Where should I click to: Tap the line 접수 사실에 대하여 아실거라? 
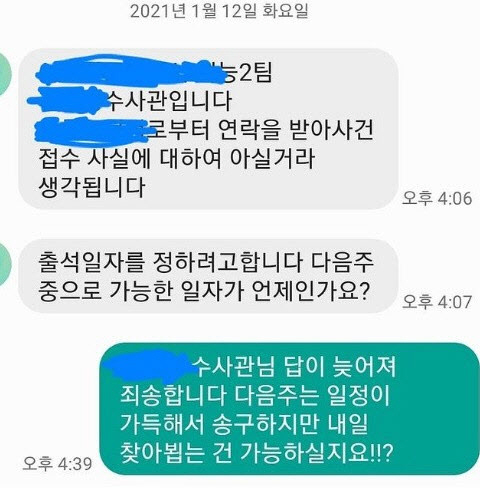pos(177,159)
